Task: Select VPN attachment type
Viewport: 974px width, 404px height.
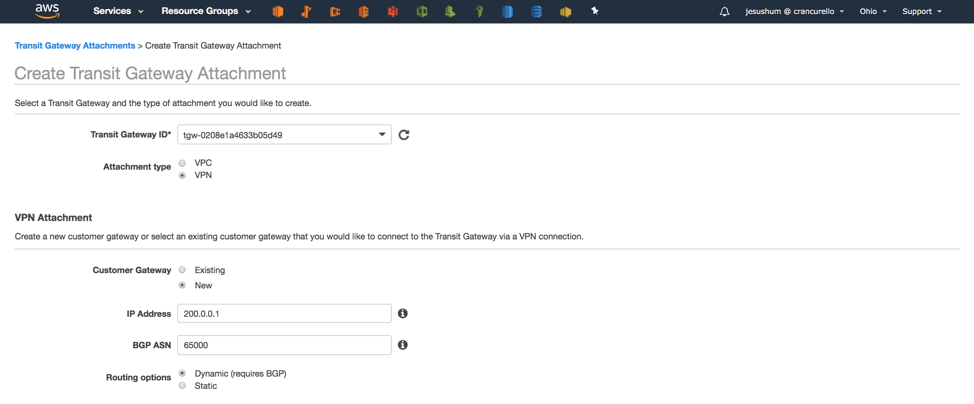Action: pos(182,176)
